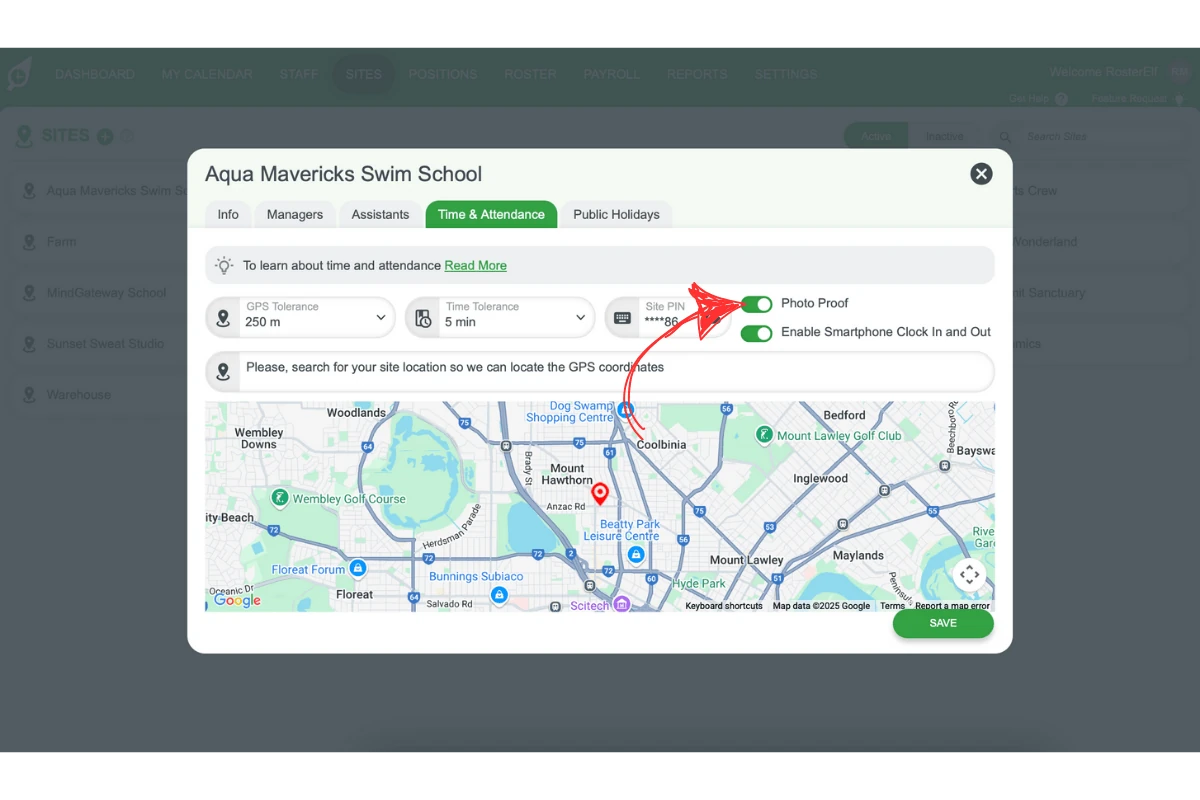The height and width of the screenshot is (800, 1200).
Task: Click the Dog Swamp Shopping Centre marker
Action: pyautogui.click(x=625, y=409)
